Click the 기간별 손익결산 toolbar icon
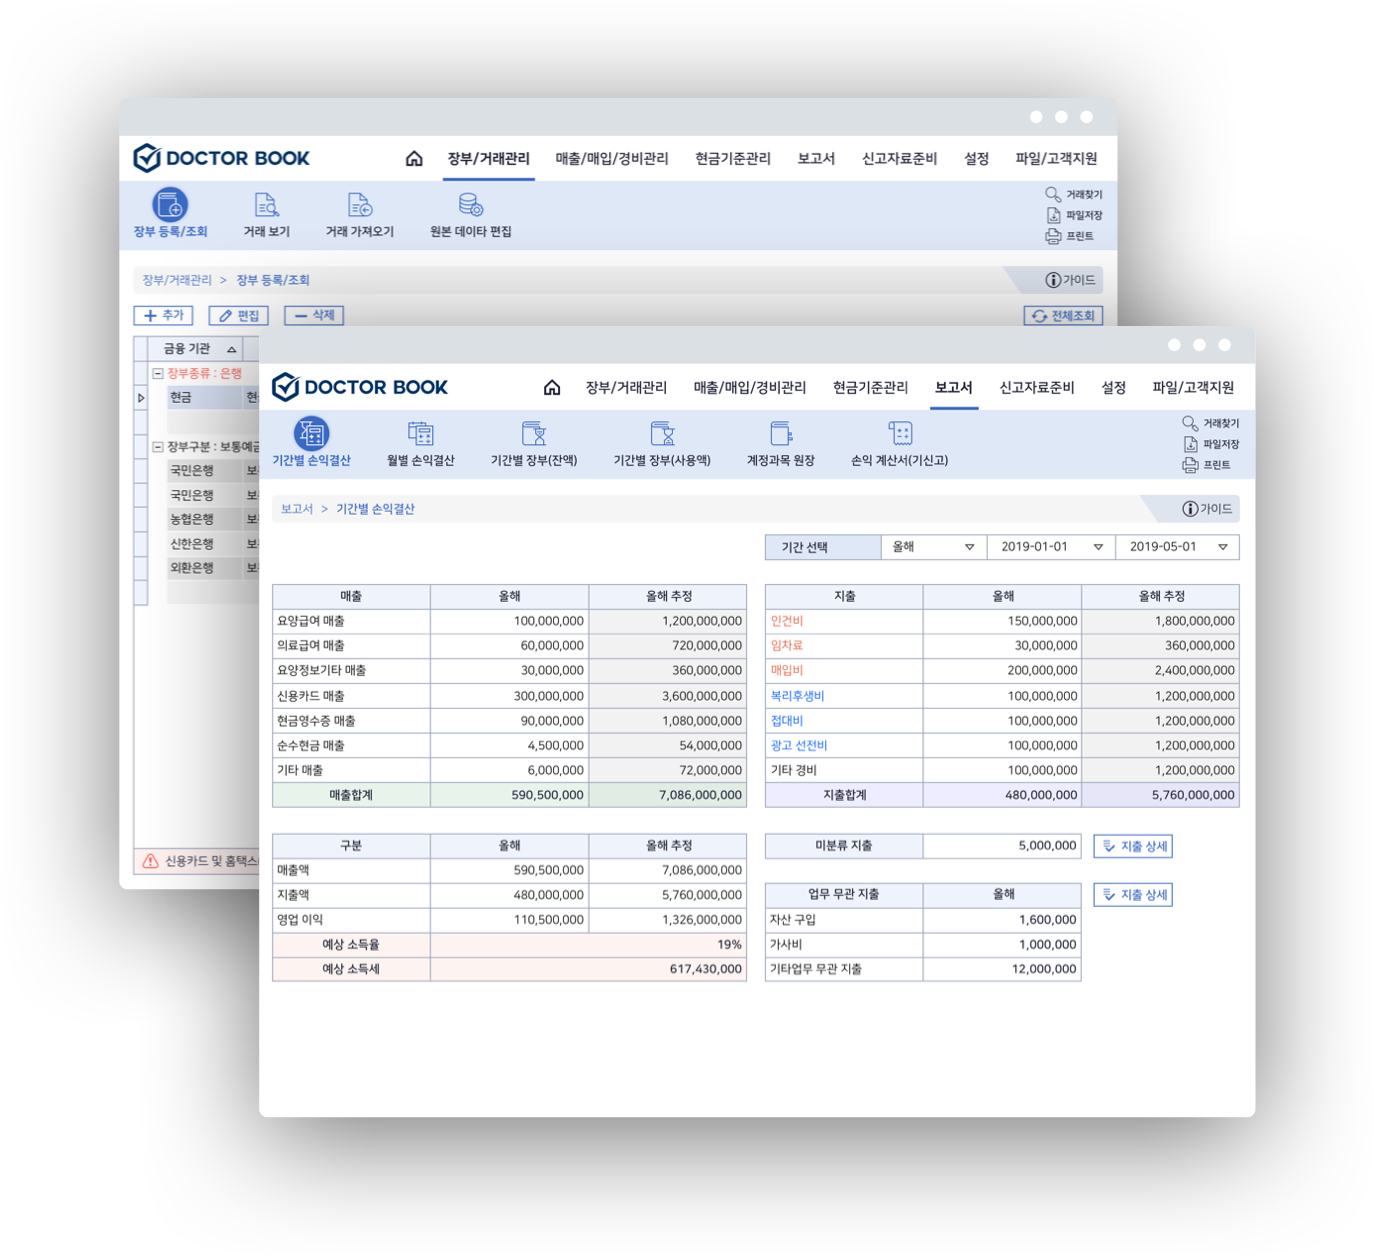Screen dimensions: 1374x1256 pos(311,434)
